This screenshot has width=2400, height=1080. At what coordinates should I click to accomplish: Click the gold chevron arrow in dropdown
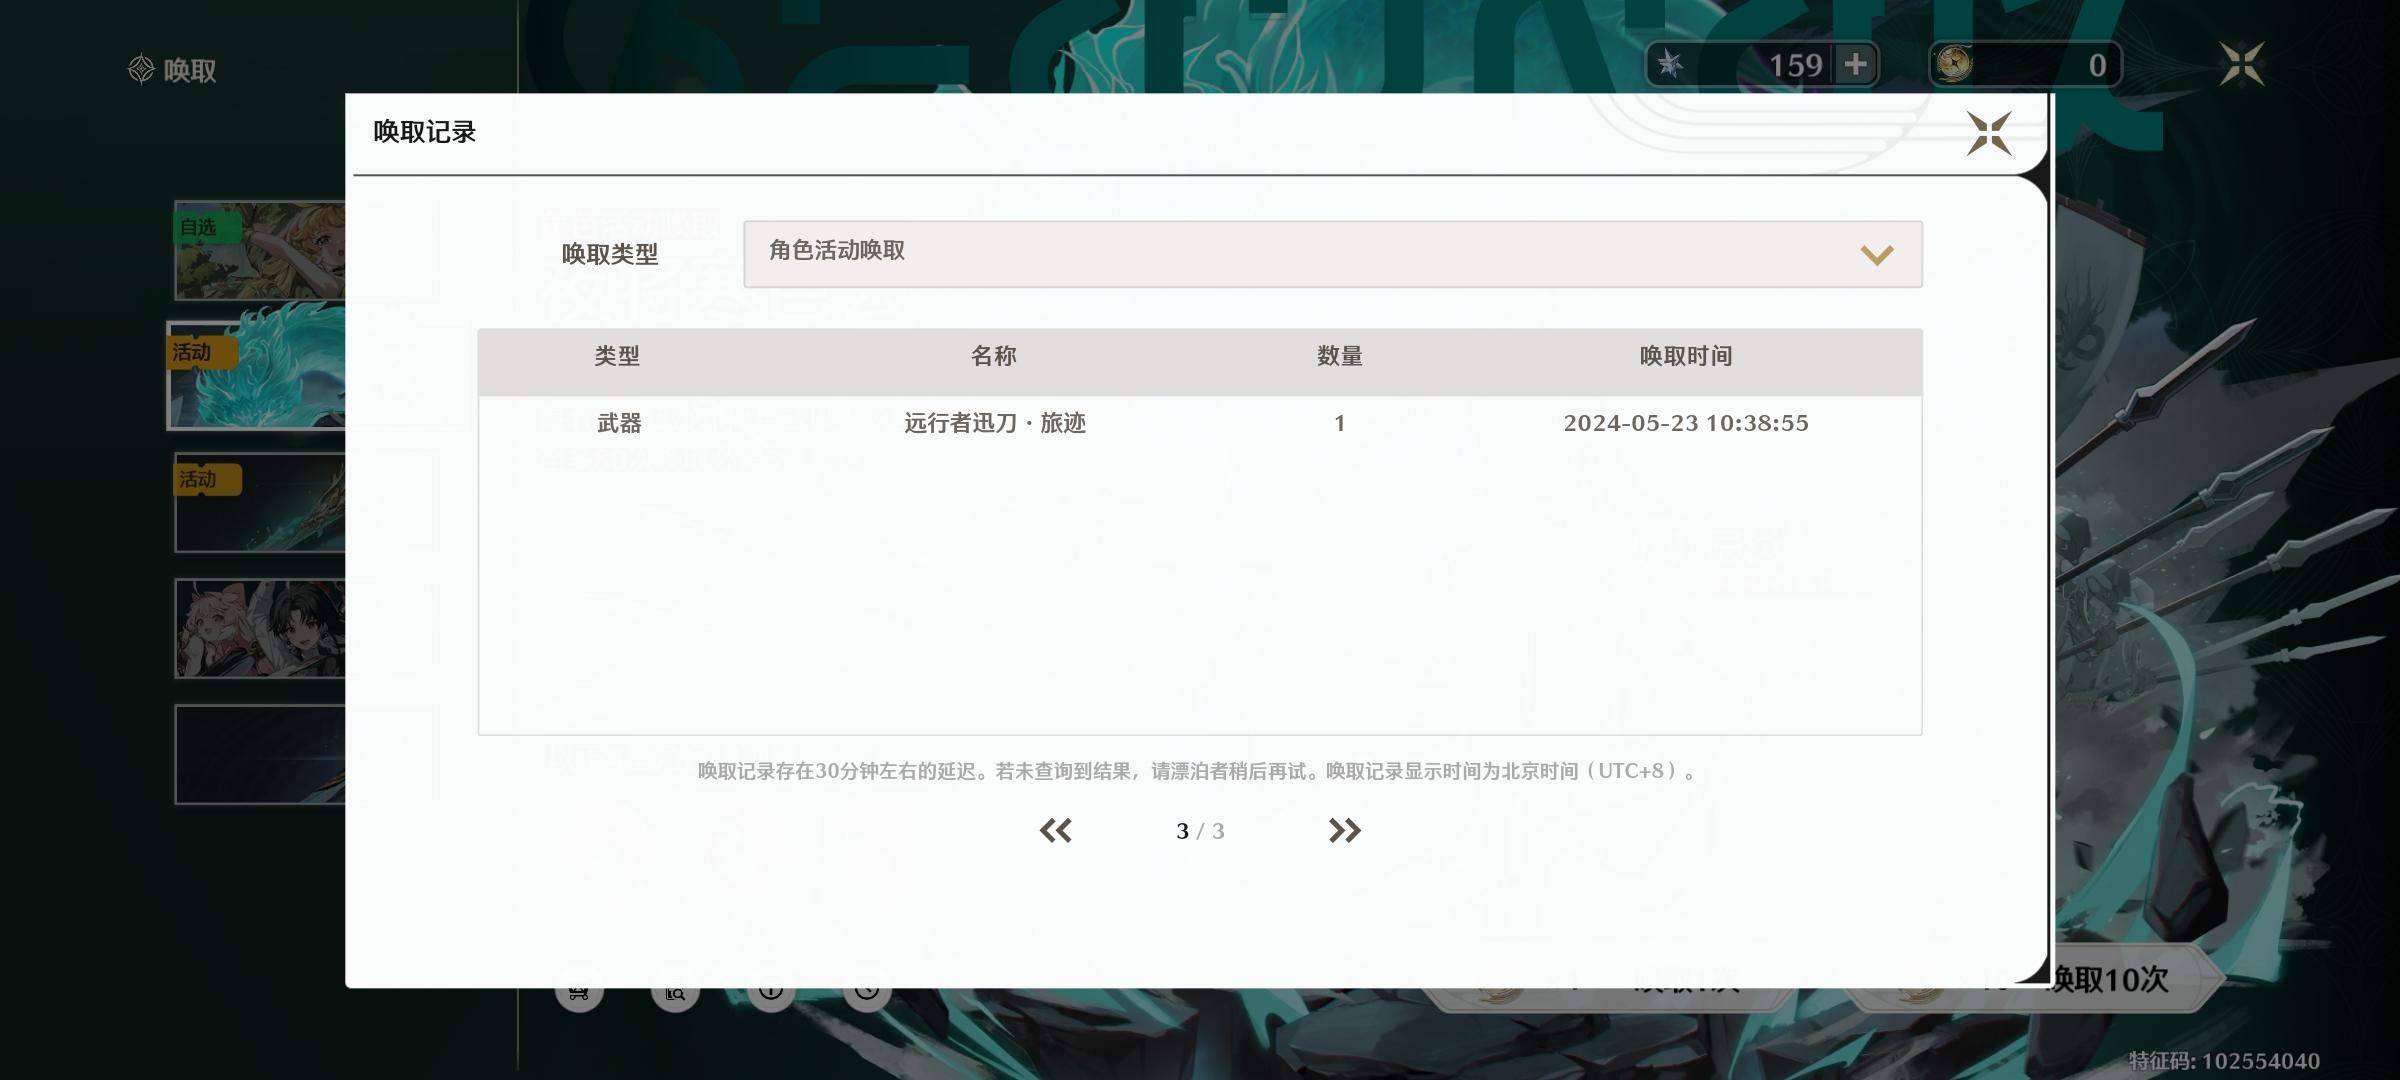1876,255
